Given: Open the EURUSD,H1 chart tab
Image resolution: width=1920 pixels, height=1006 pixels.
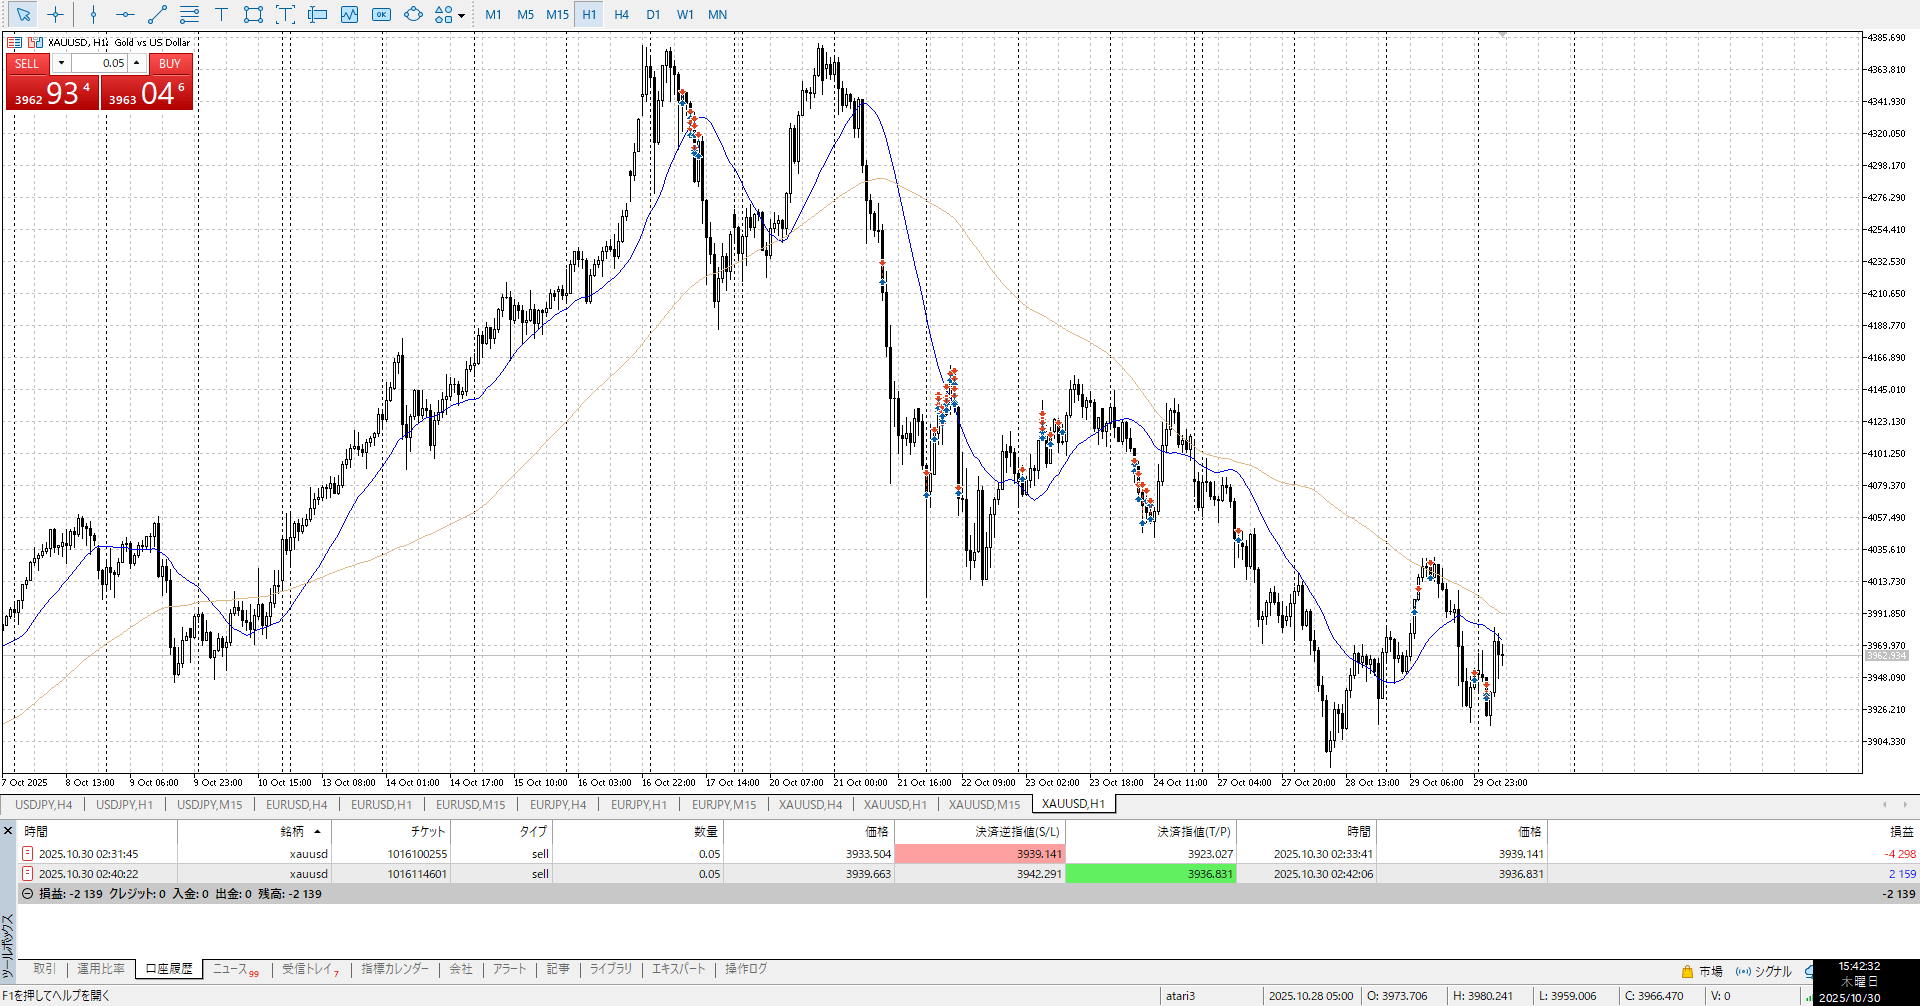Looking at the screenshot, I should 381,804.
